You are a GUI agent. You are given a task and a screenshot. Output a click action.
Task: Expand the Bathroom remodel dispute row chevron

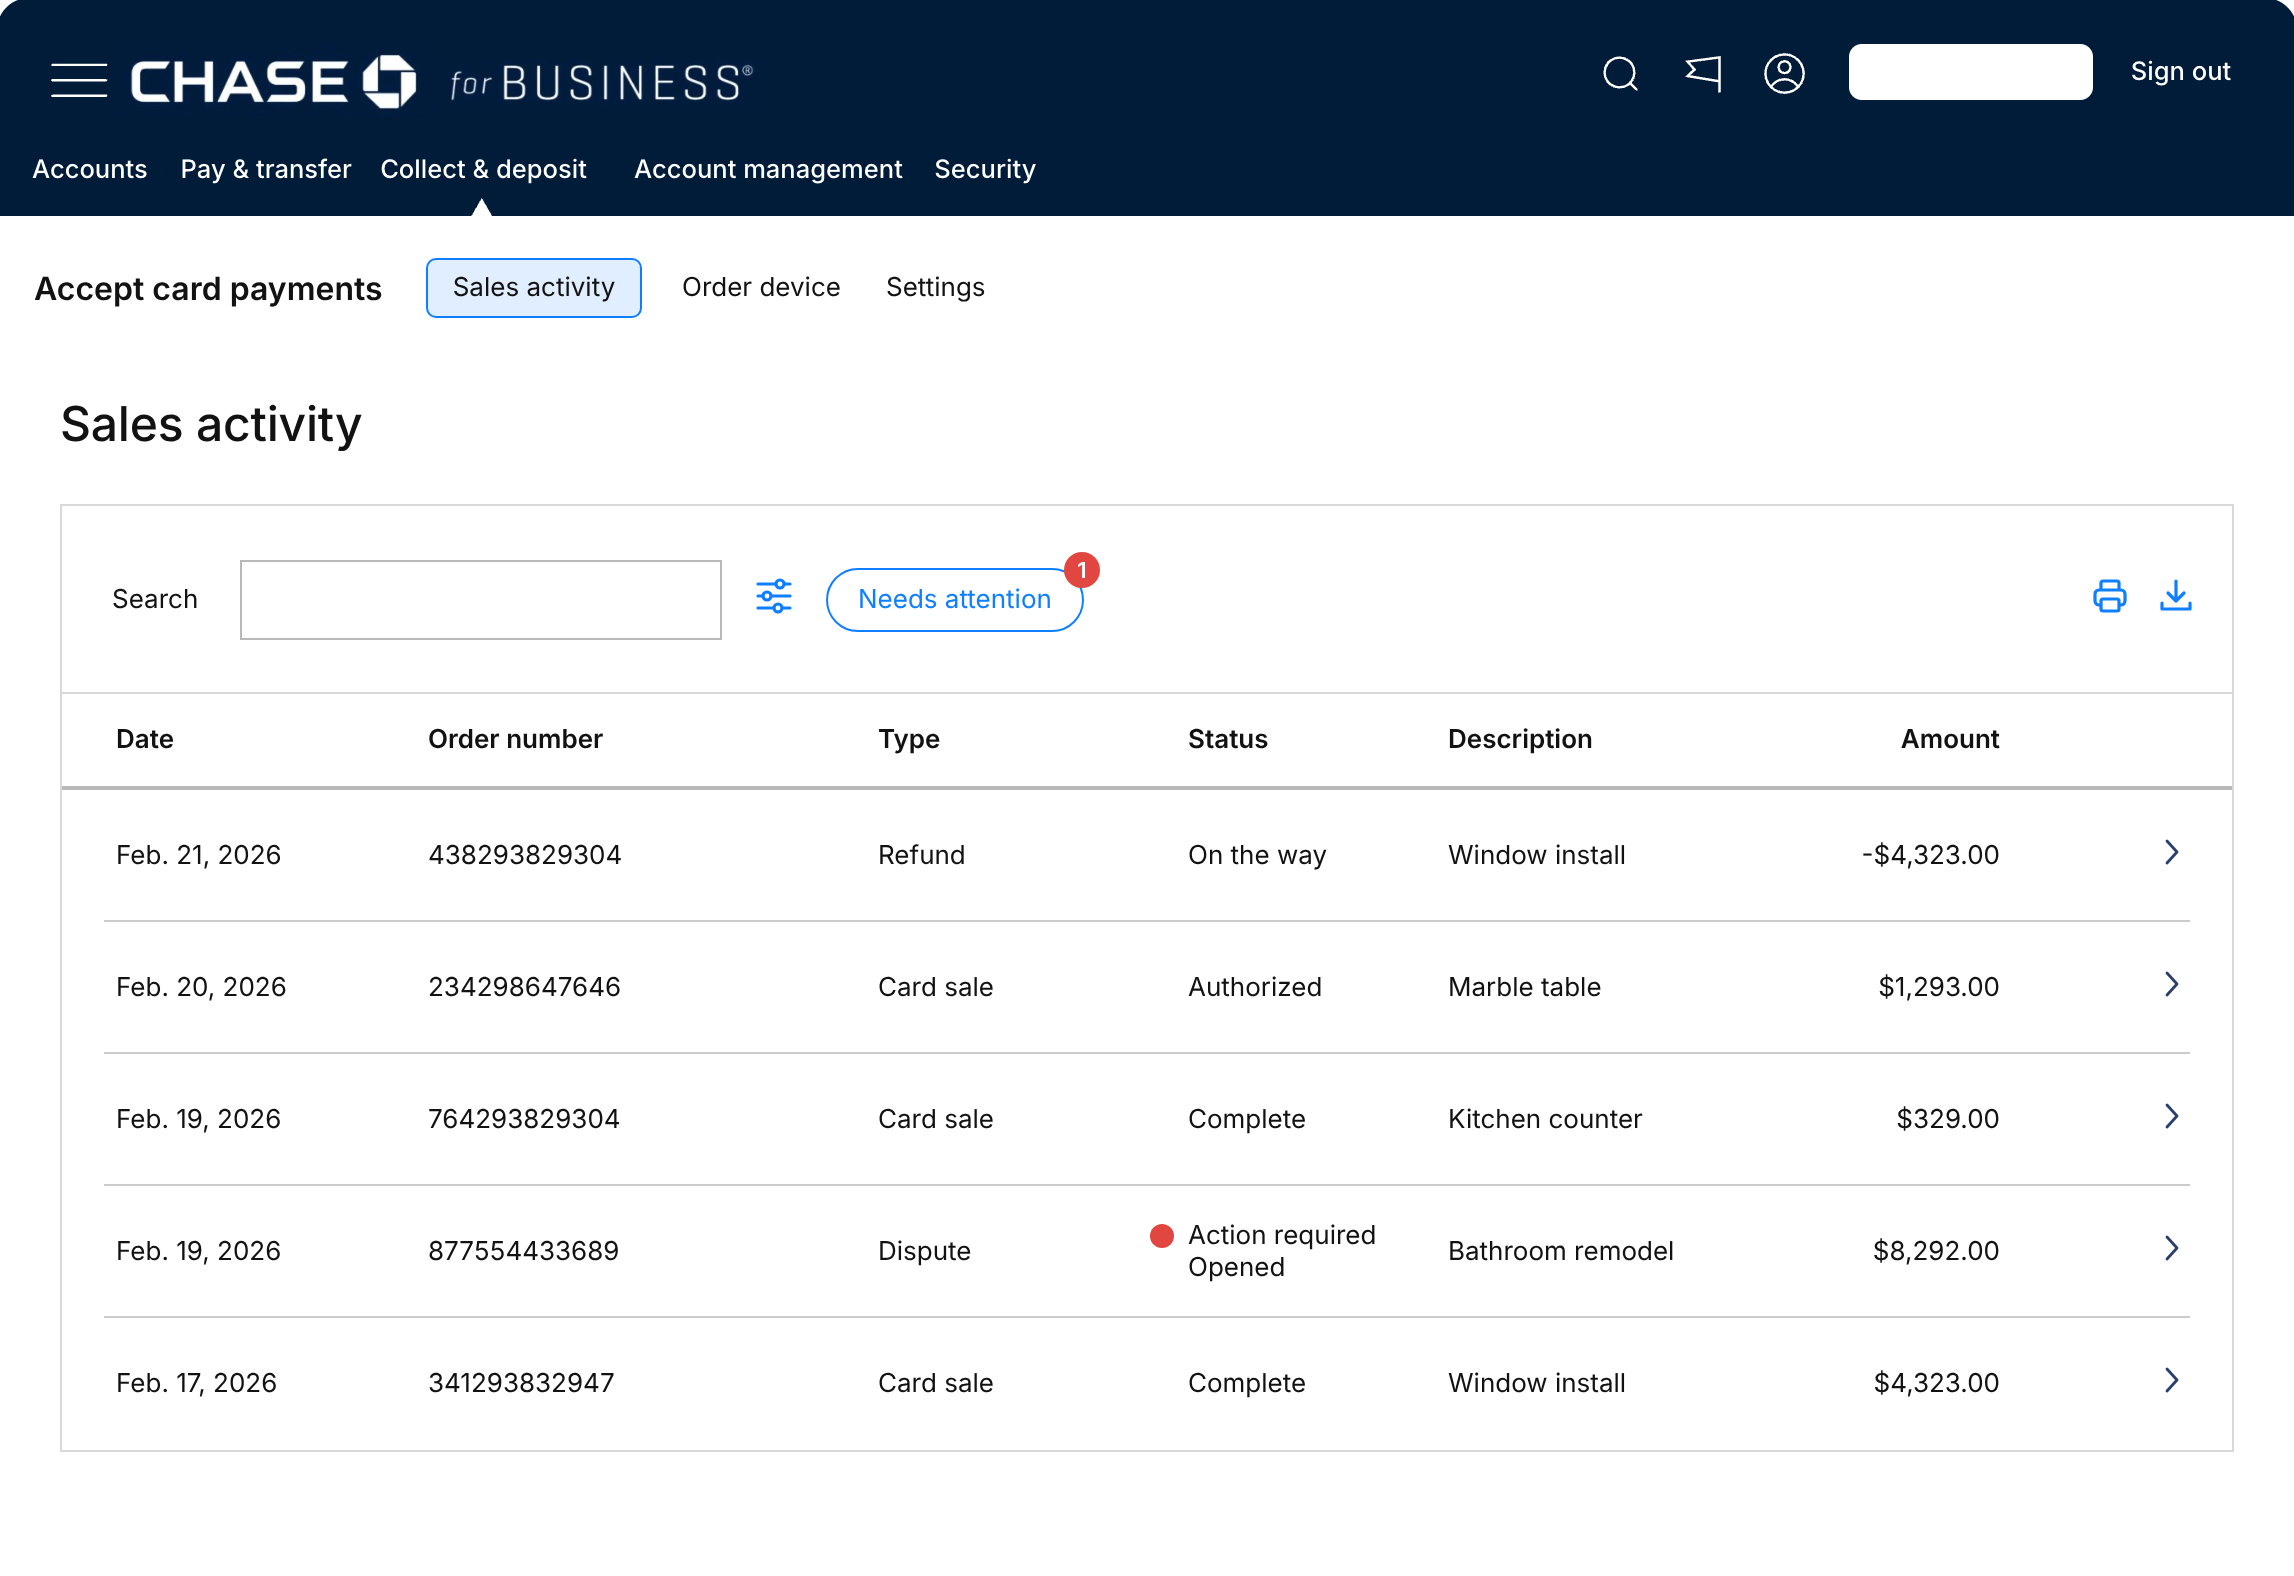coord(2171,1248)
